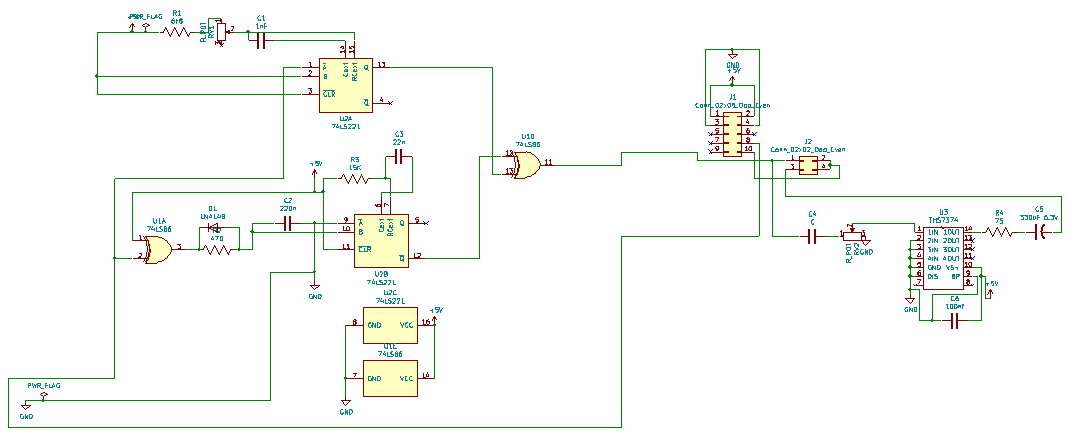Screen dimensions: 1070x448
Task: Select the U1D XOR gate symbol
Action: click(x=526, y=166)
